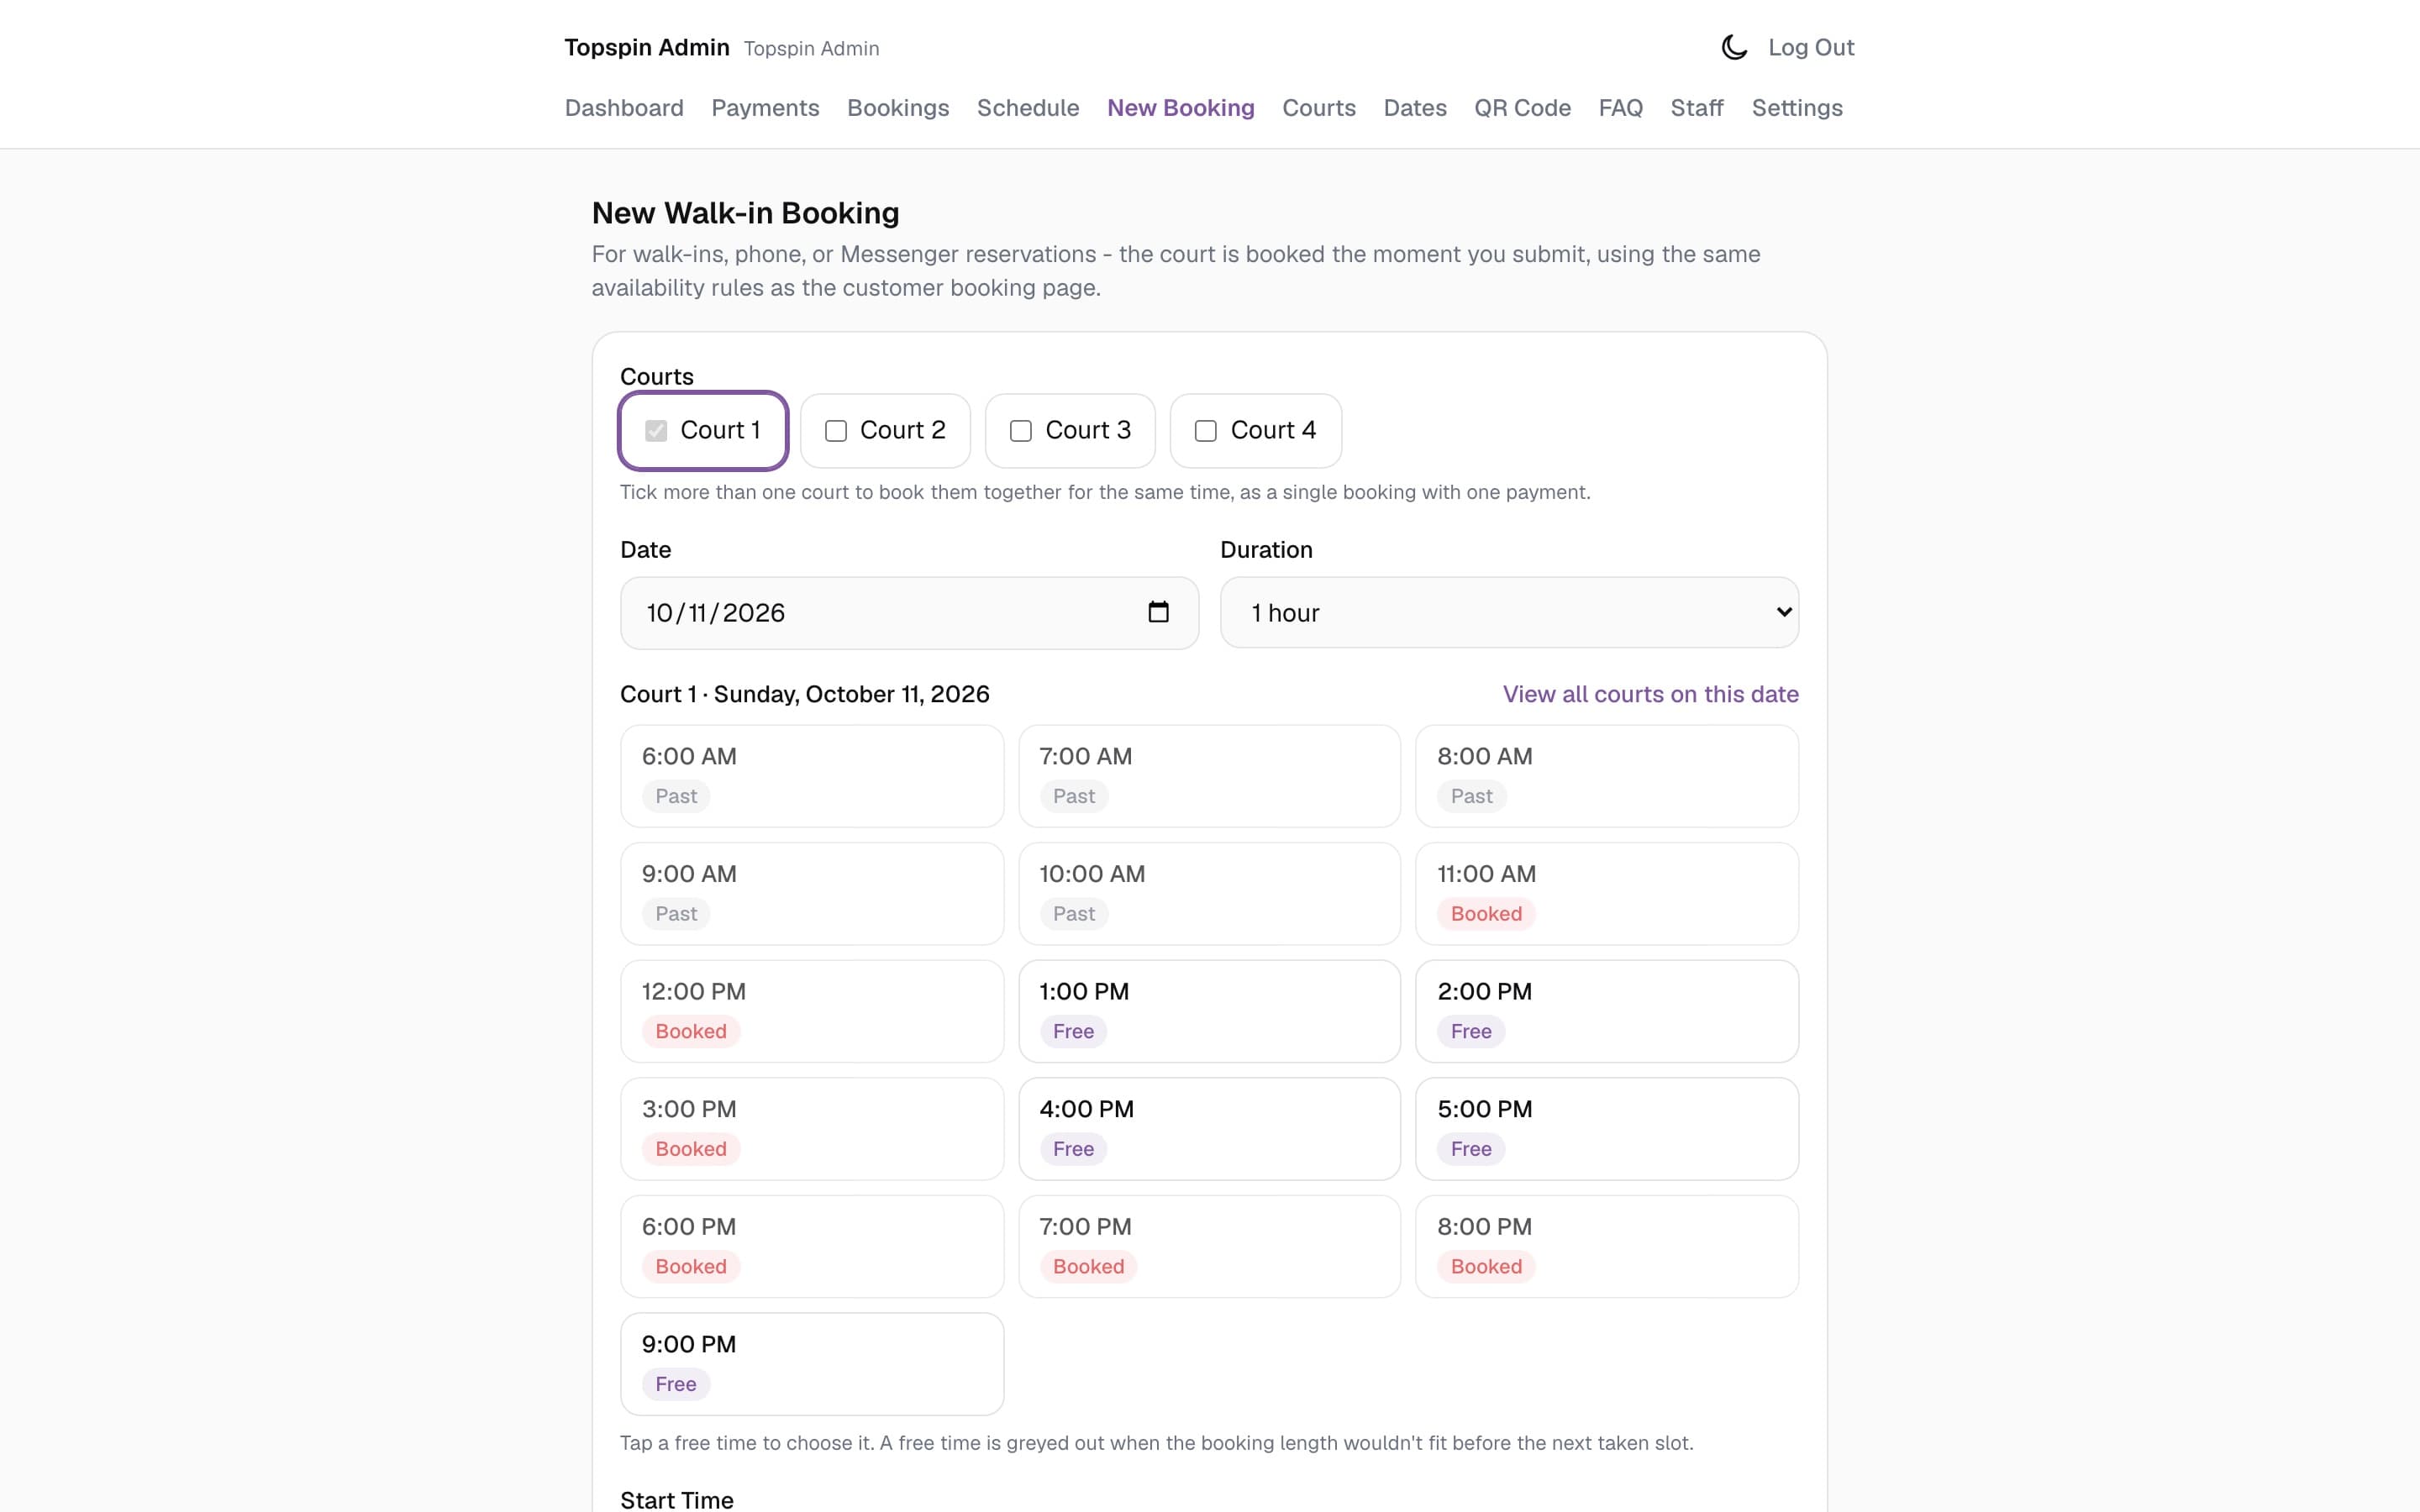This screenshot has height=1512, width=2420.
Task: Go to the Dashboard tab
Action: tap(624, 108)
